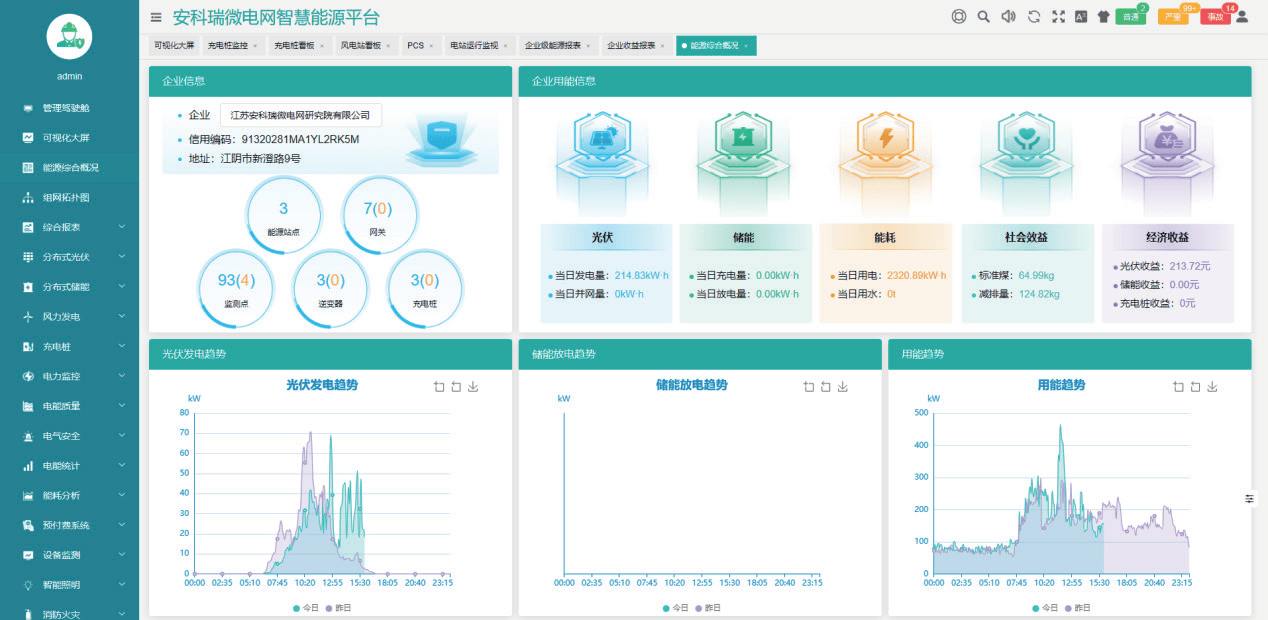Expand the 电气安全 sidebar menu
1268x620 pixels.
click(69, 436)
